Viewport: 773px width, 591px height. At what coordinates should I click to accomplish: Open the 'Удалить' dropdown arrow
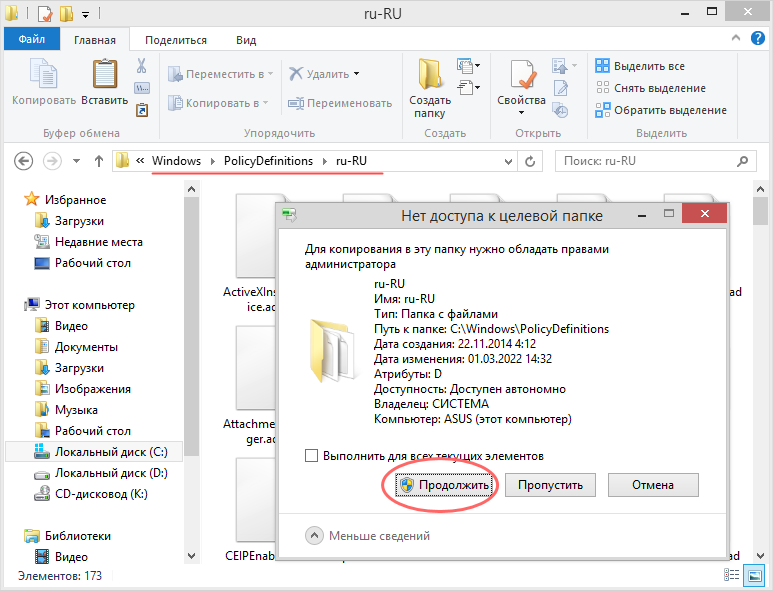356,74
